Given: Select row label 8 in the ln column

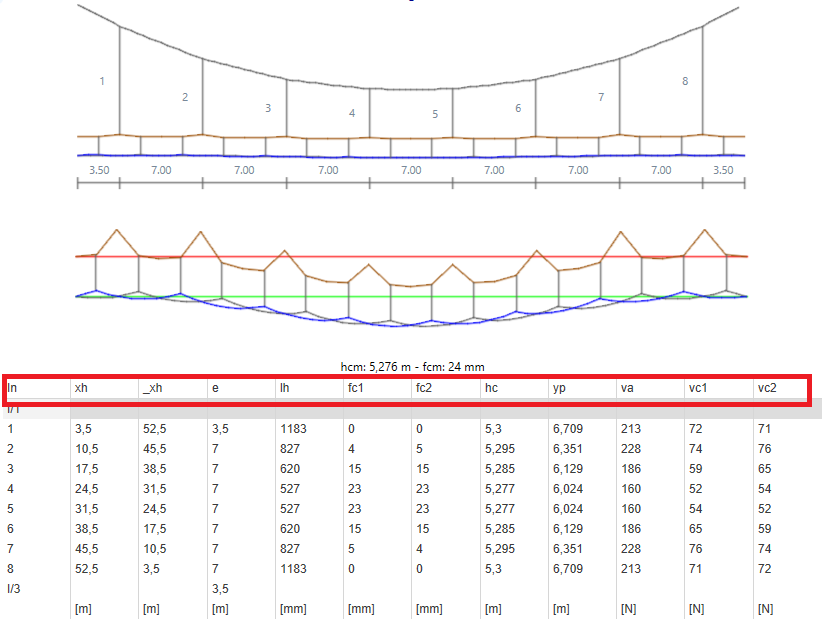Looking at the screenshot, I should [10, 569].
